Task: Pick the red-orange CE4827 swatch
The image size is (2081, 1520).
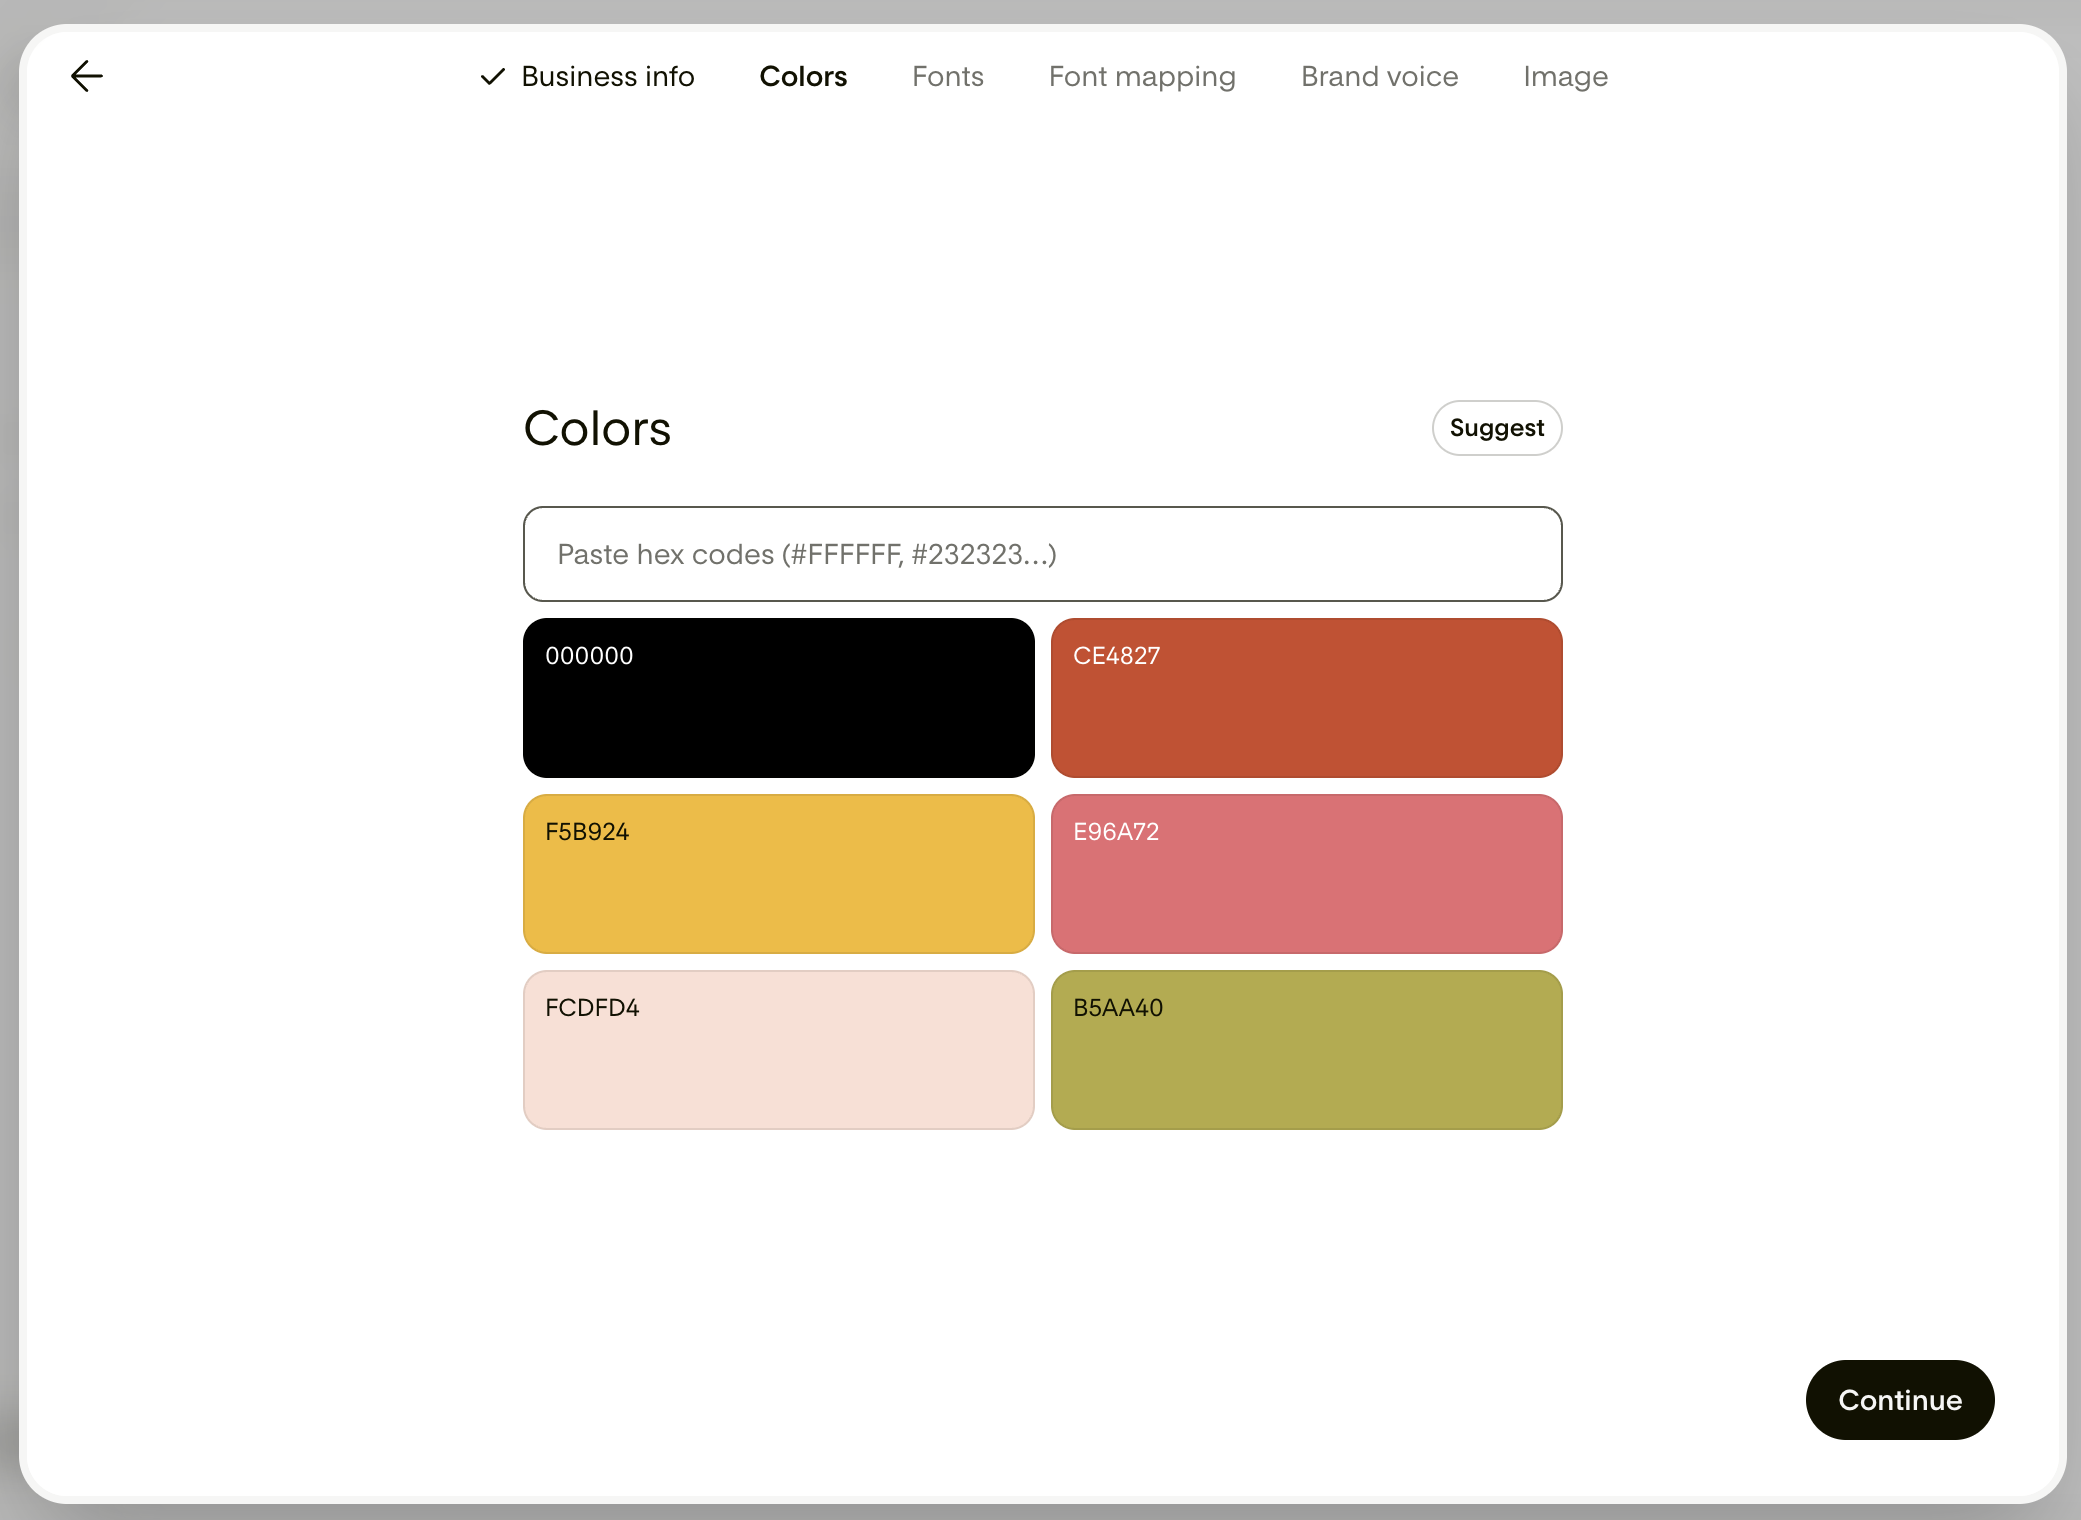Action: click(1307, 698)
